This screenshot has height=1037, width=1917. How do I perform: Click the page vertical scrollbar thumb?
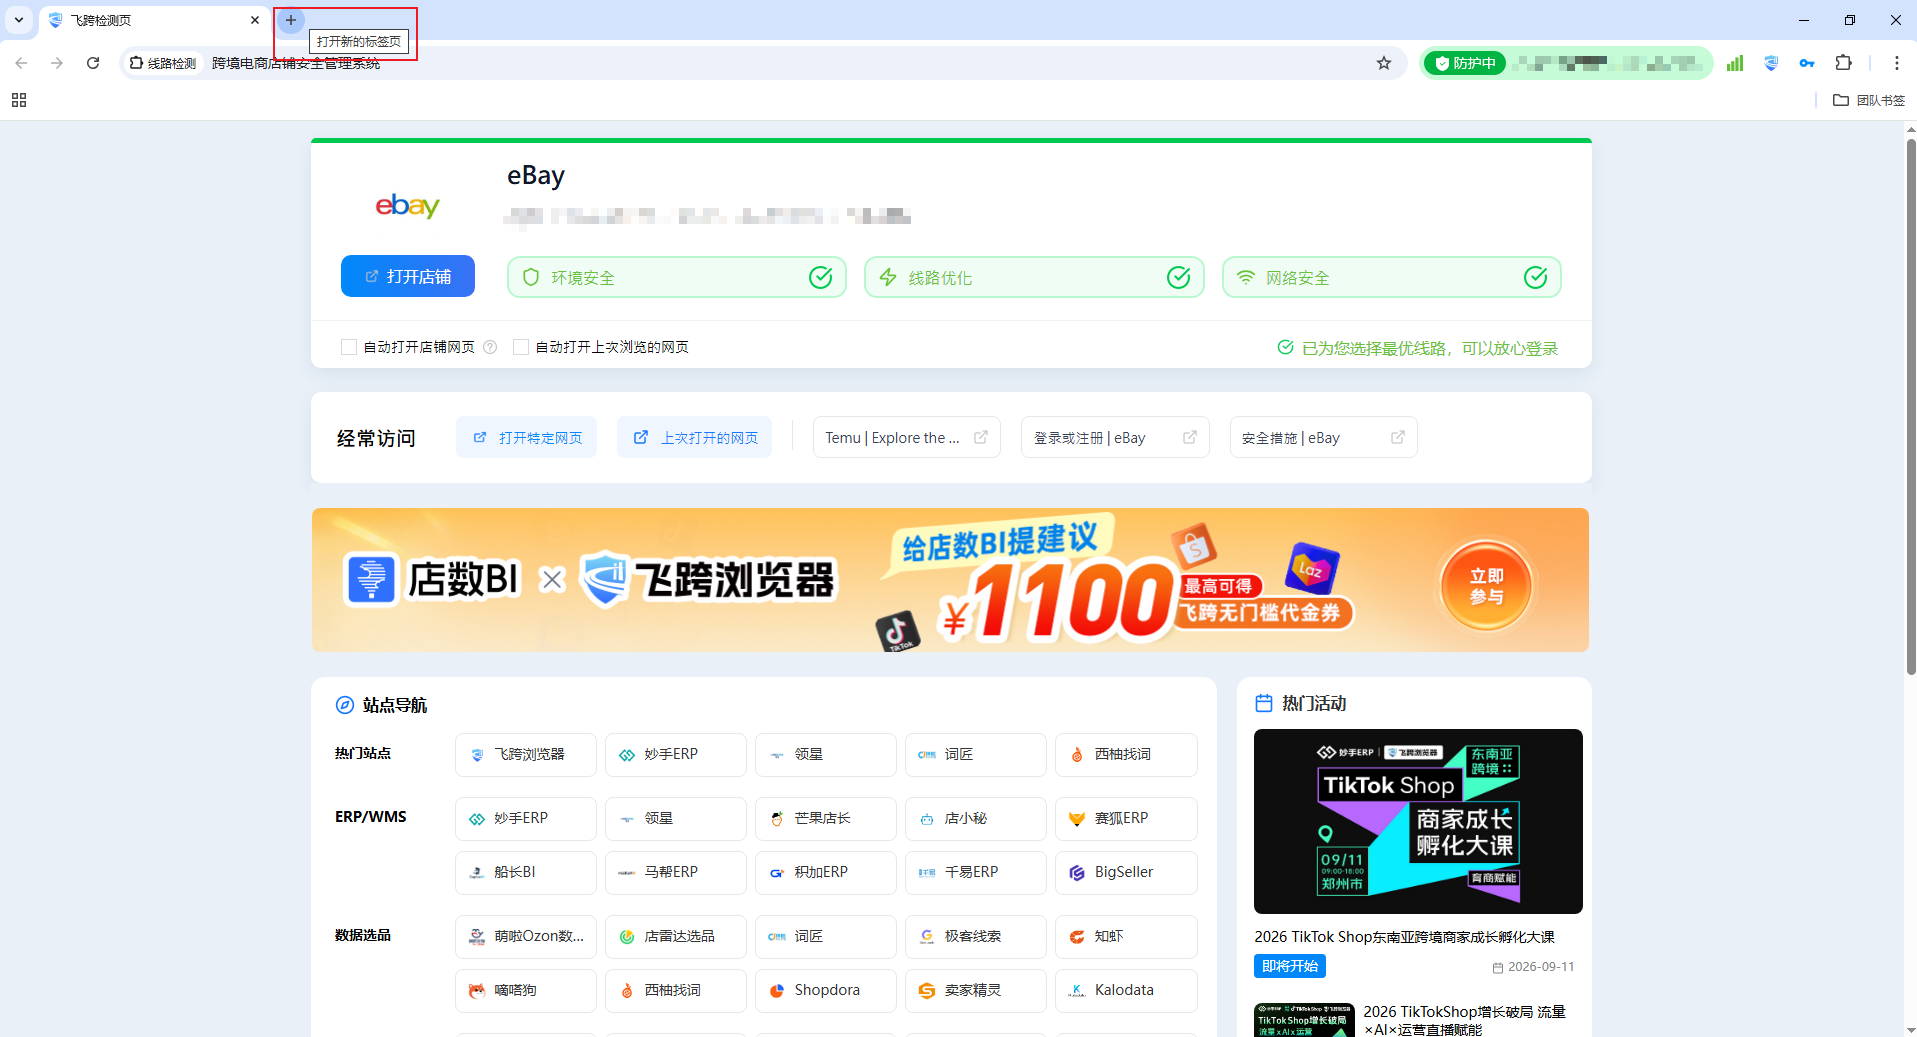(1911, 405)
